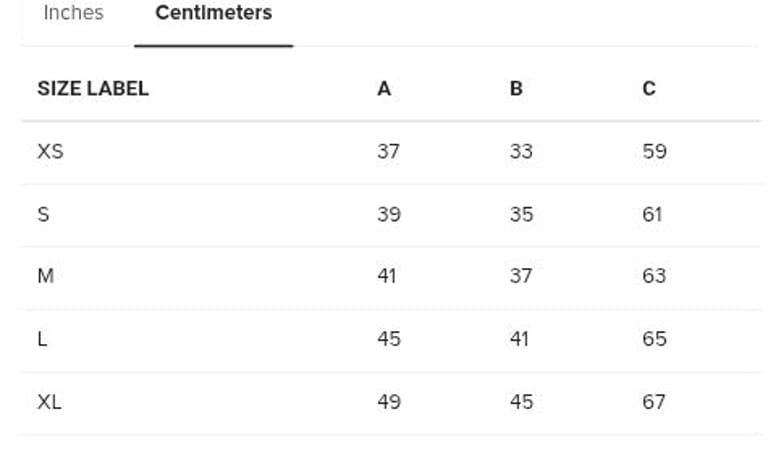Click the XL measurement C value 67
The height and width of the screenshot is (459, 768).
tap(654, 402)
